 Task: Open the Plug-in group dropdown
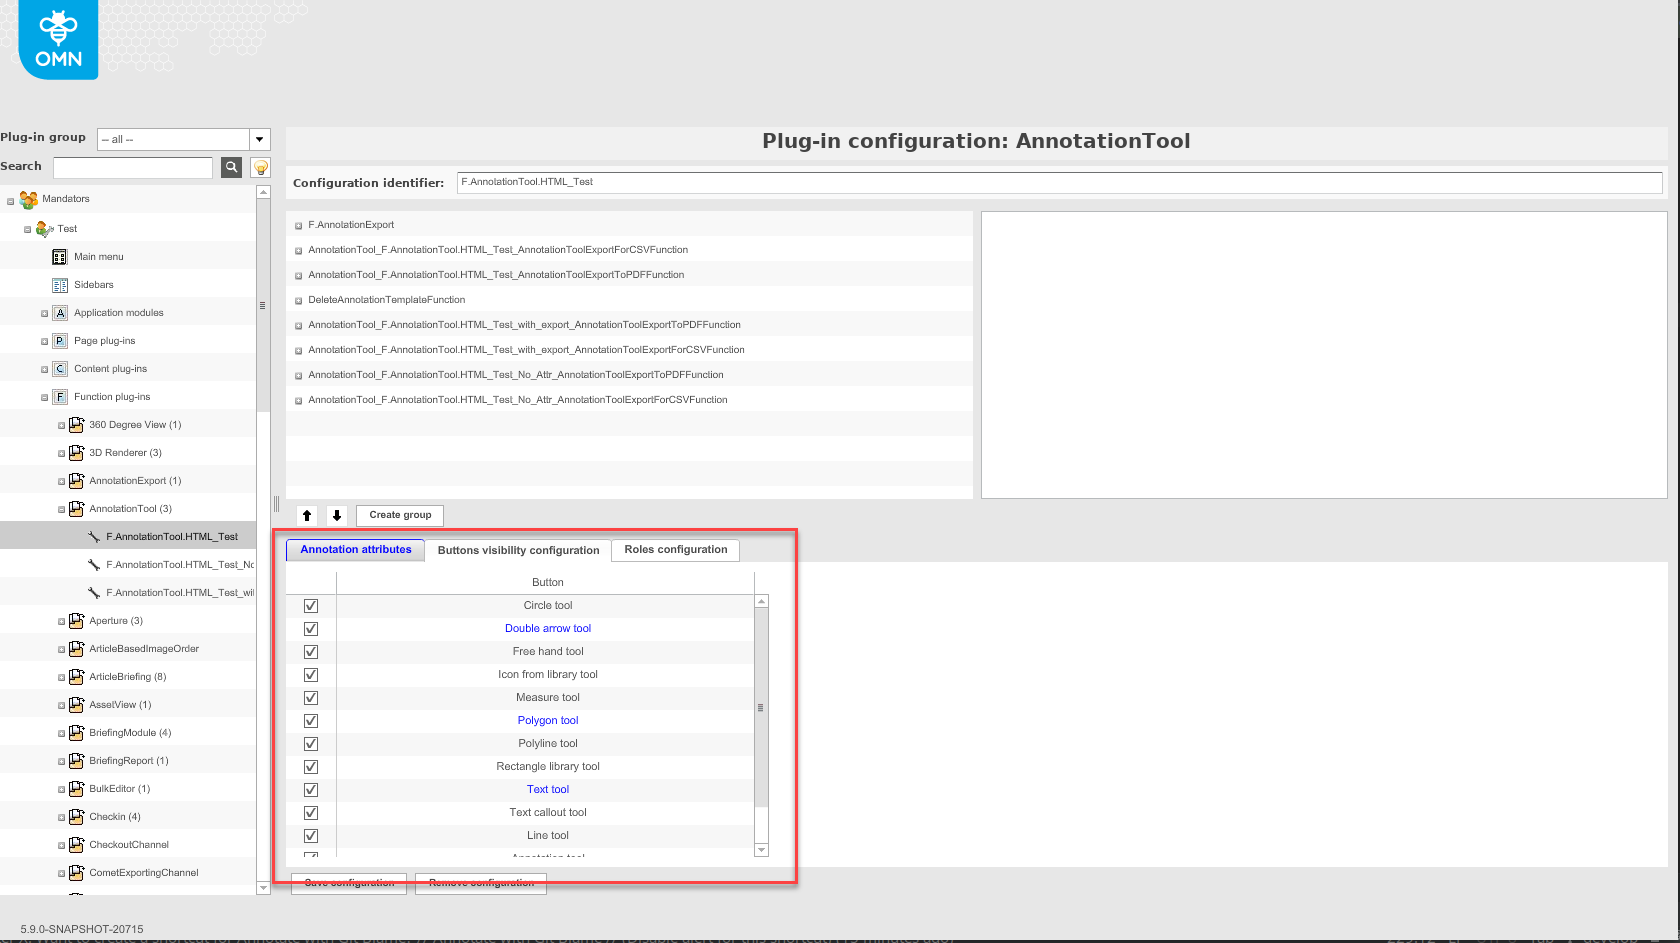pos(259,139)
